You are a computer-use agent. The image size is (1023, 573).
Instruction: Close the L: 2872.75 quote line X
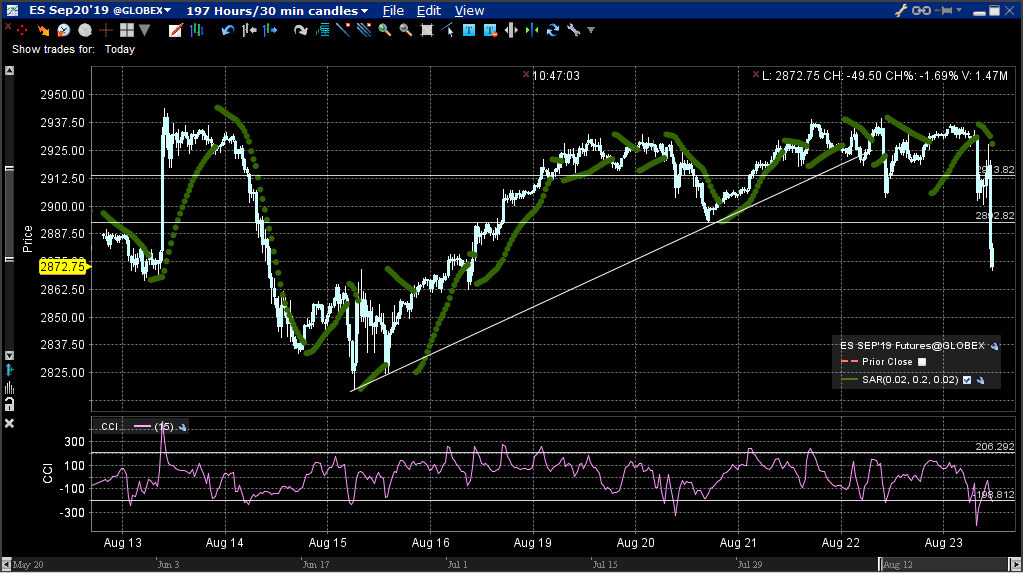point(756,74)
